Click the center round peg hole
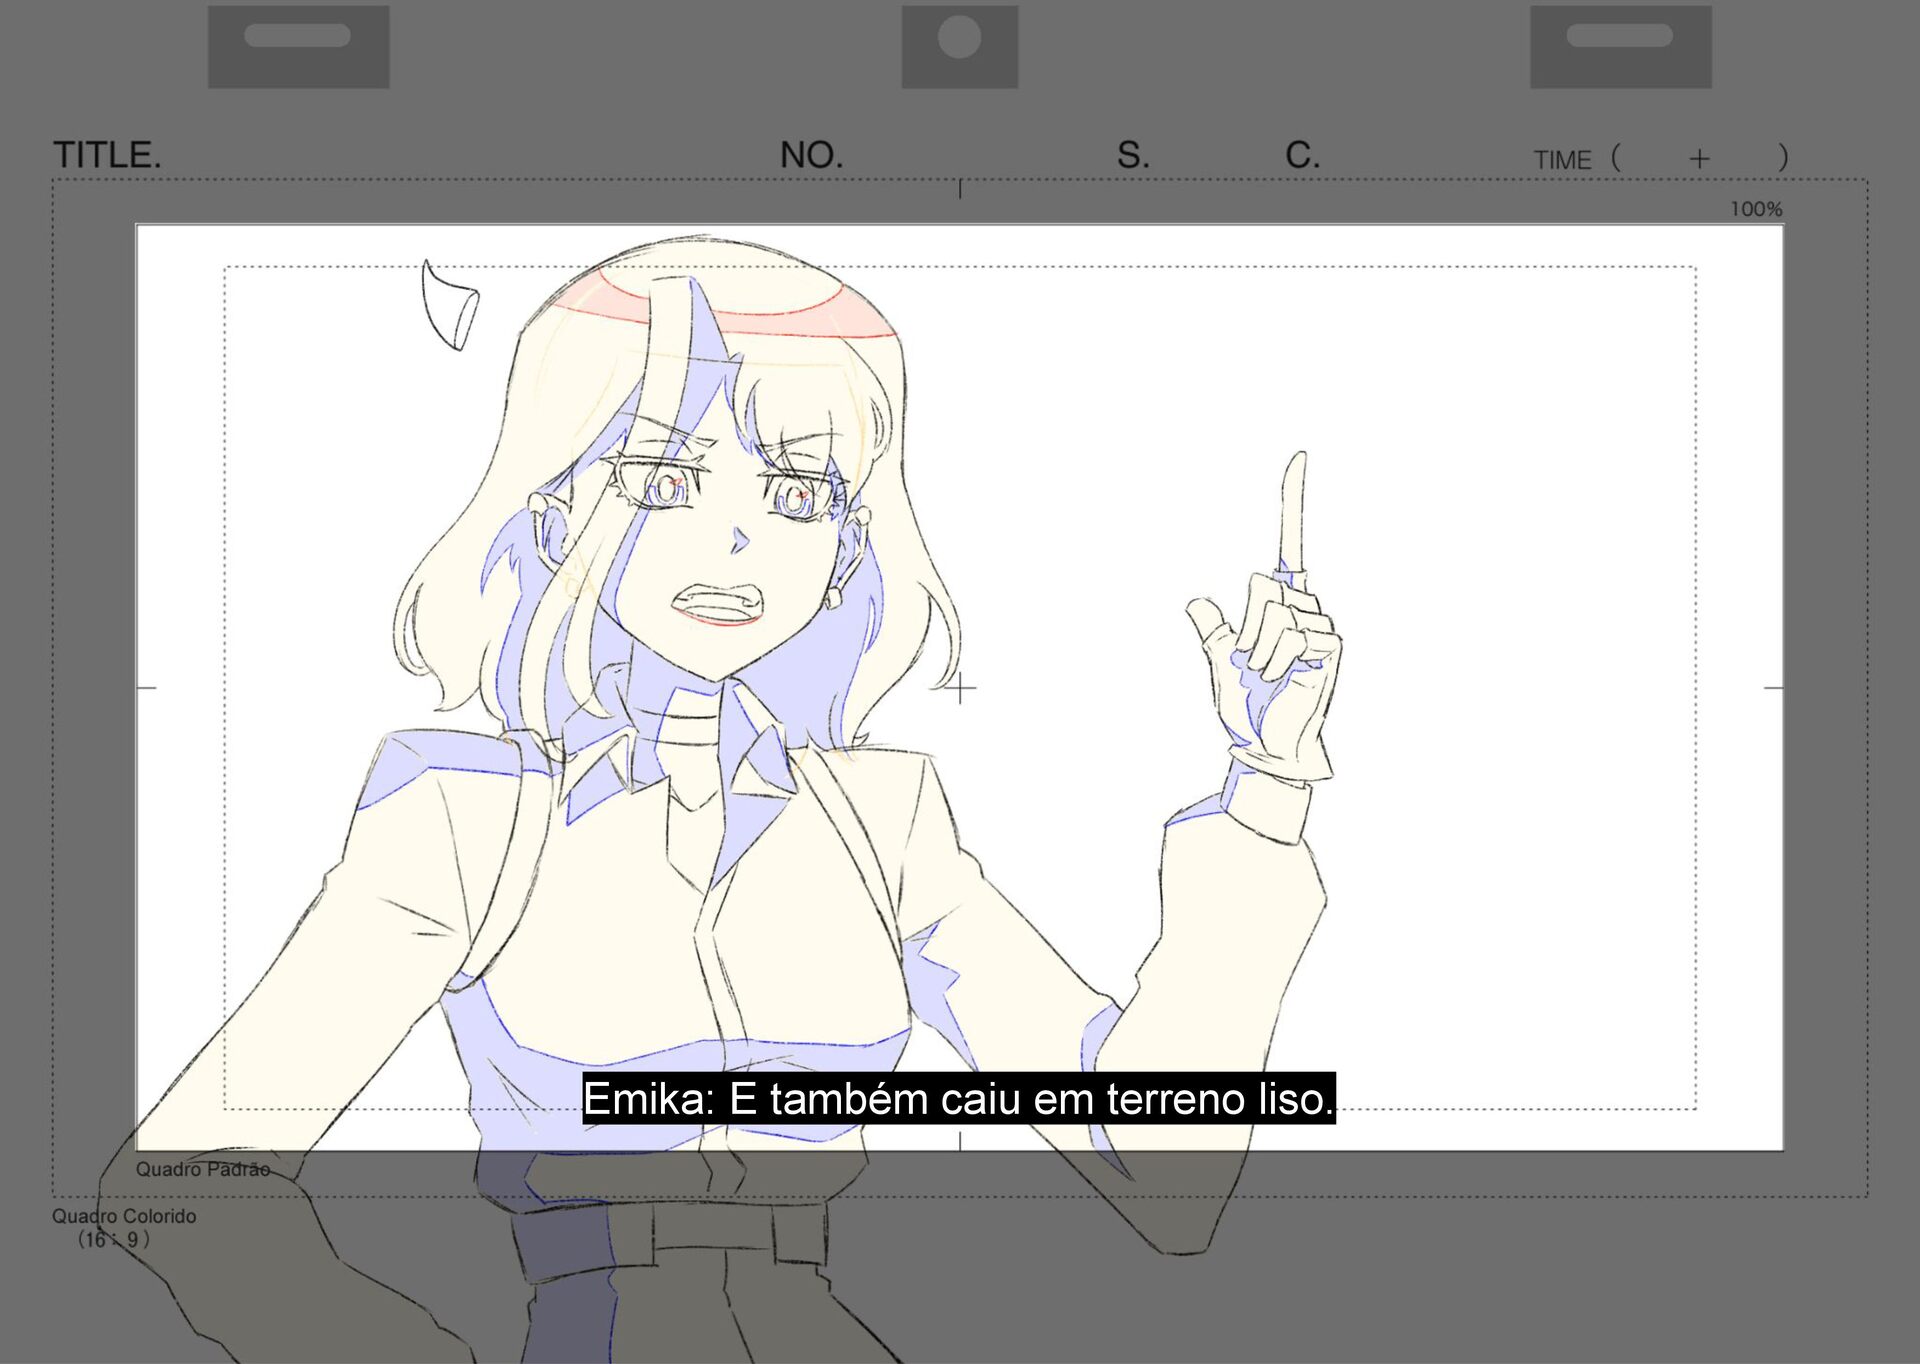The width and height of the screenshot is (1920, 1364). click(x=959, y=38)
